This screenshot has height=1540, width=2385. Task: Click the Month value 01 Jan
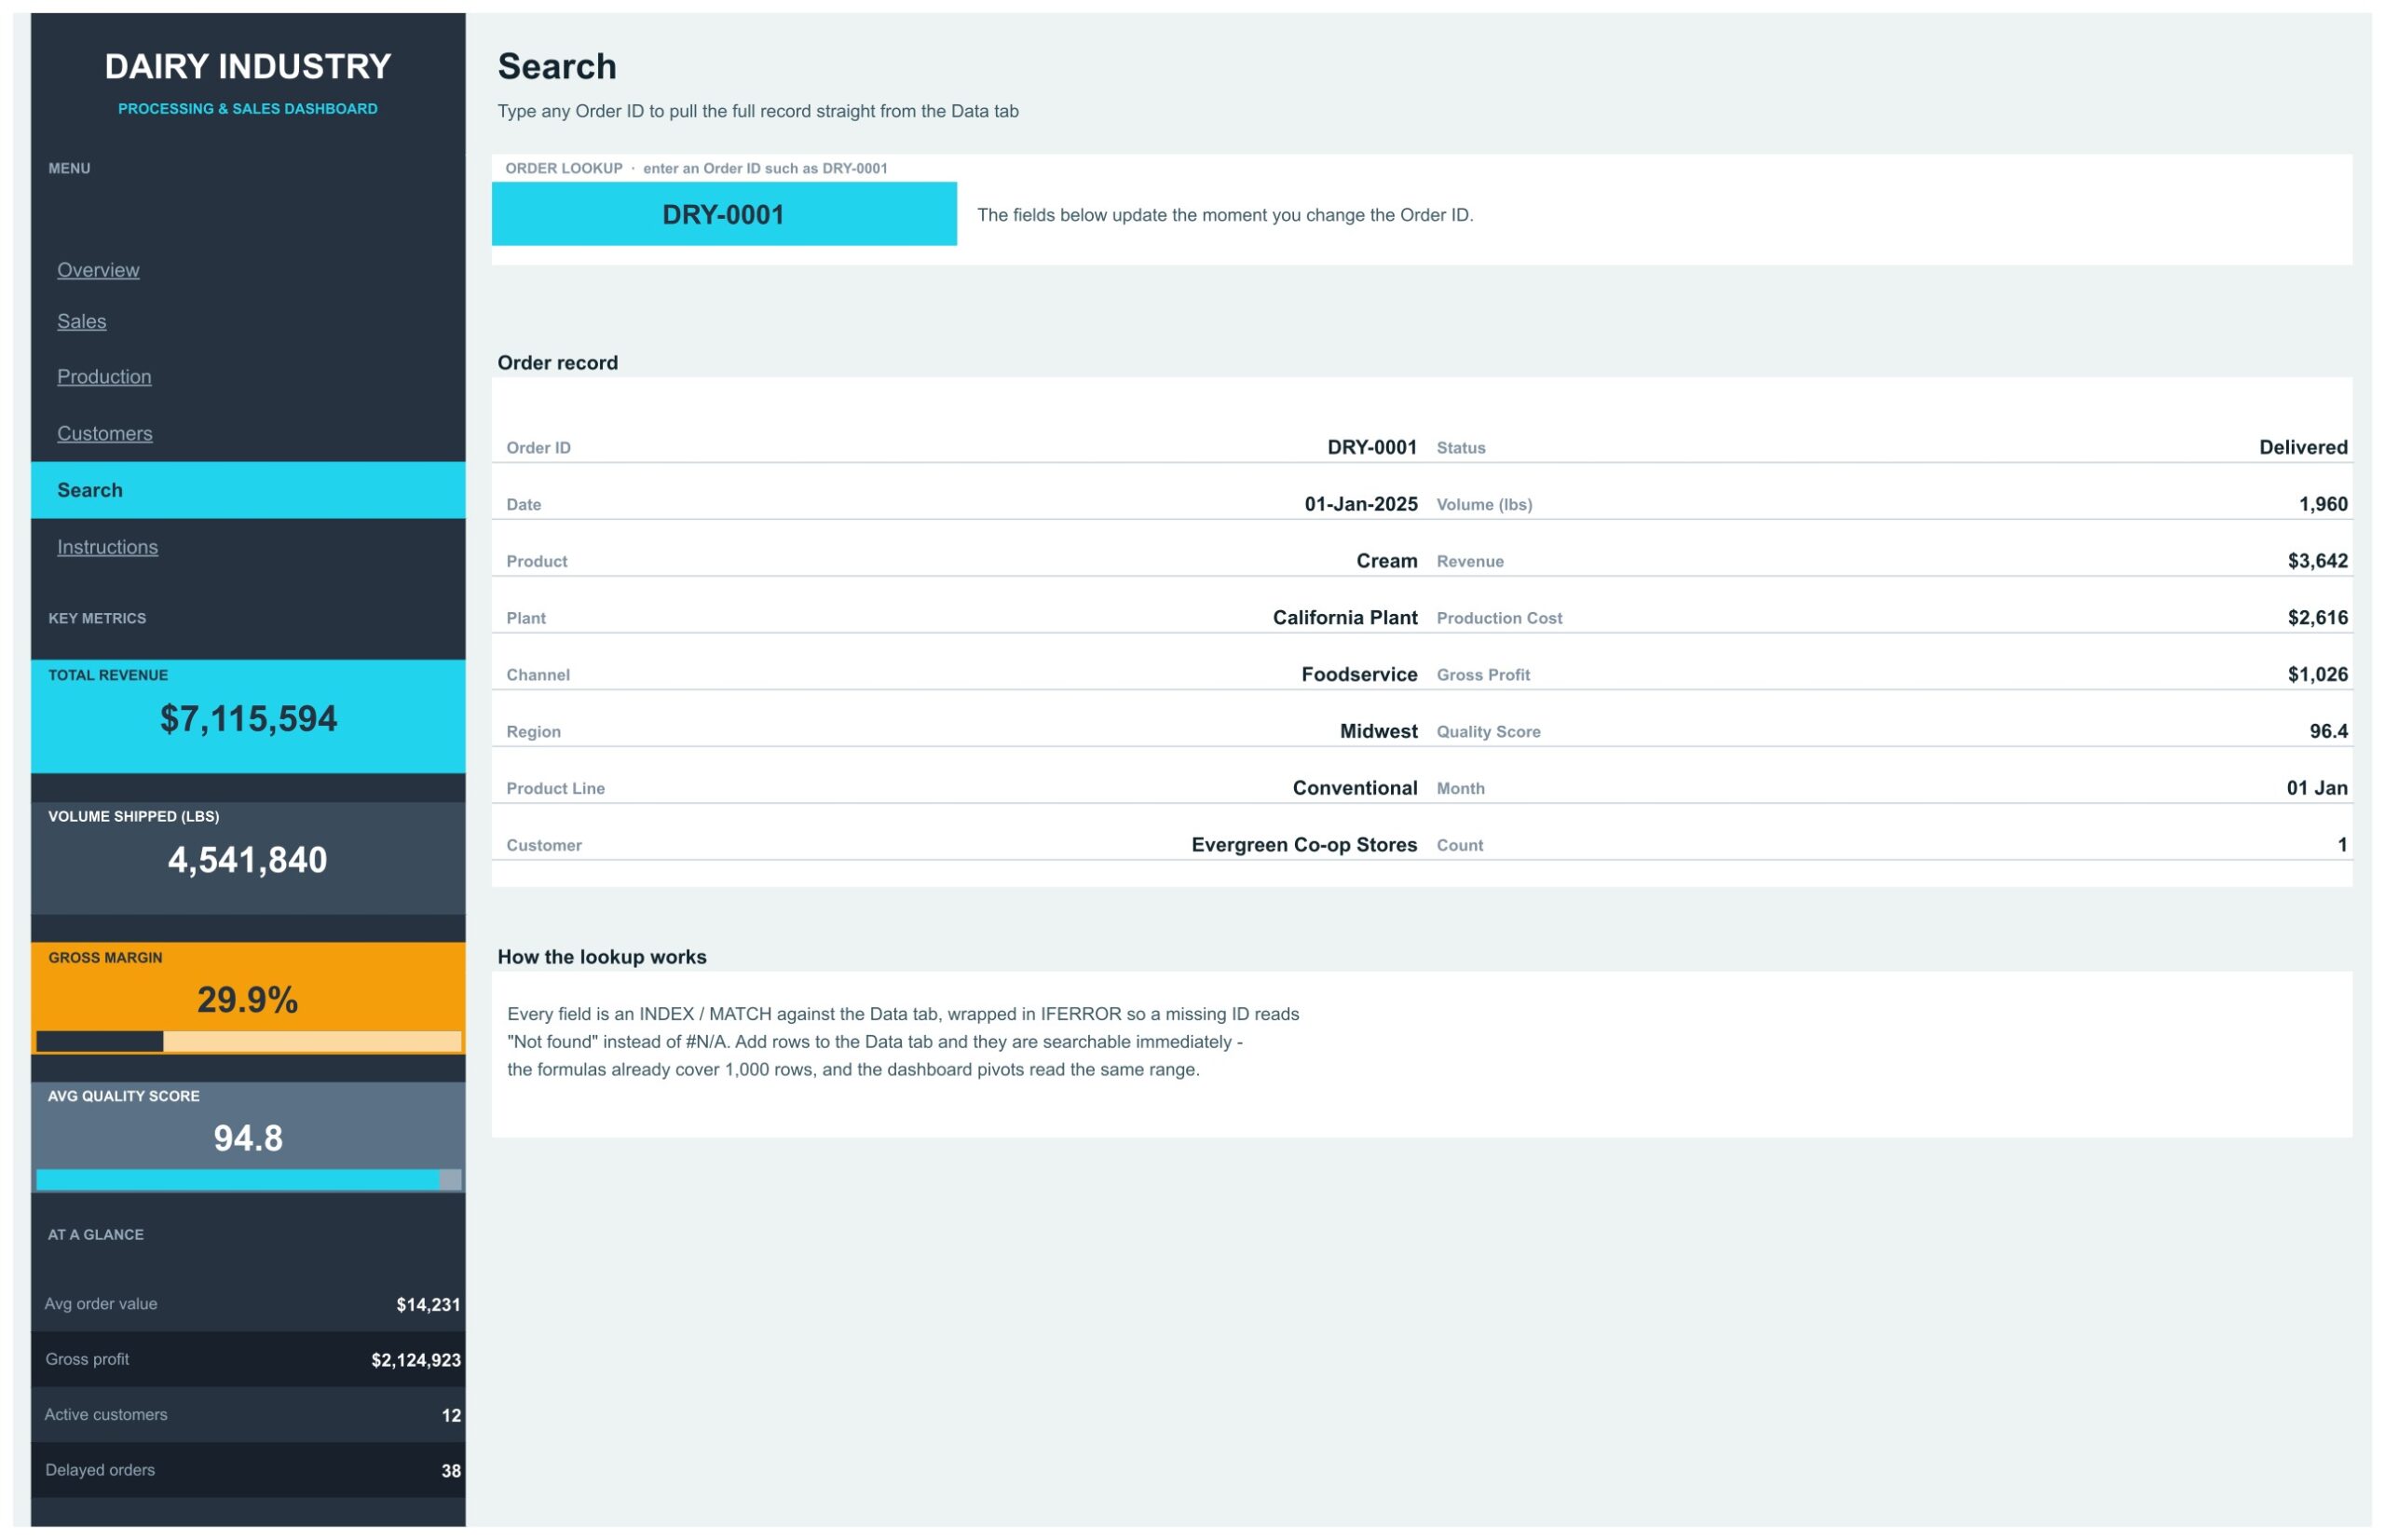coord(2317,788)
